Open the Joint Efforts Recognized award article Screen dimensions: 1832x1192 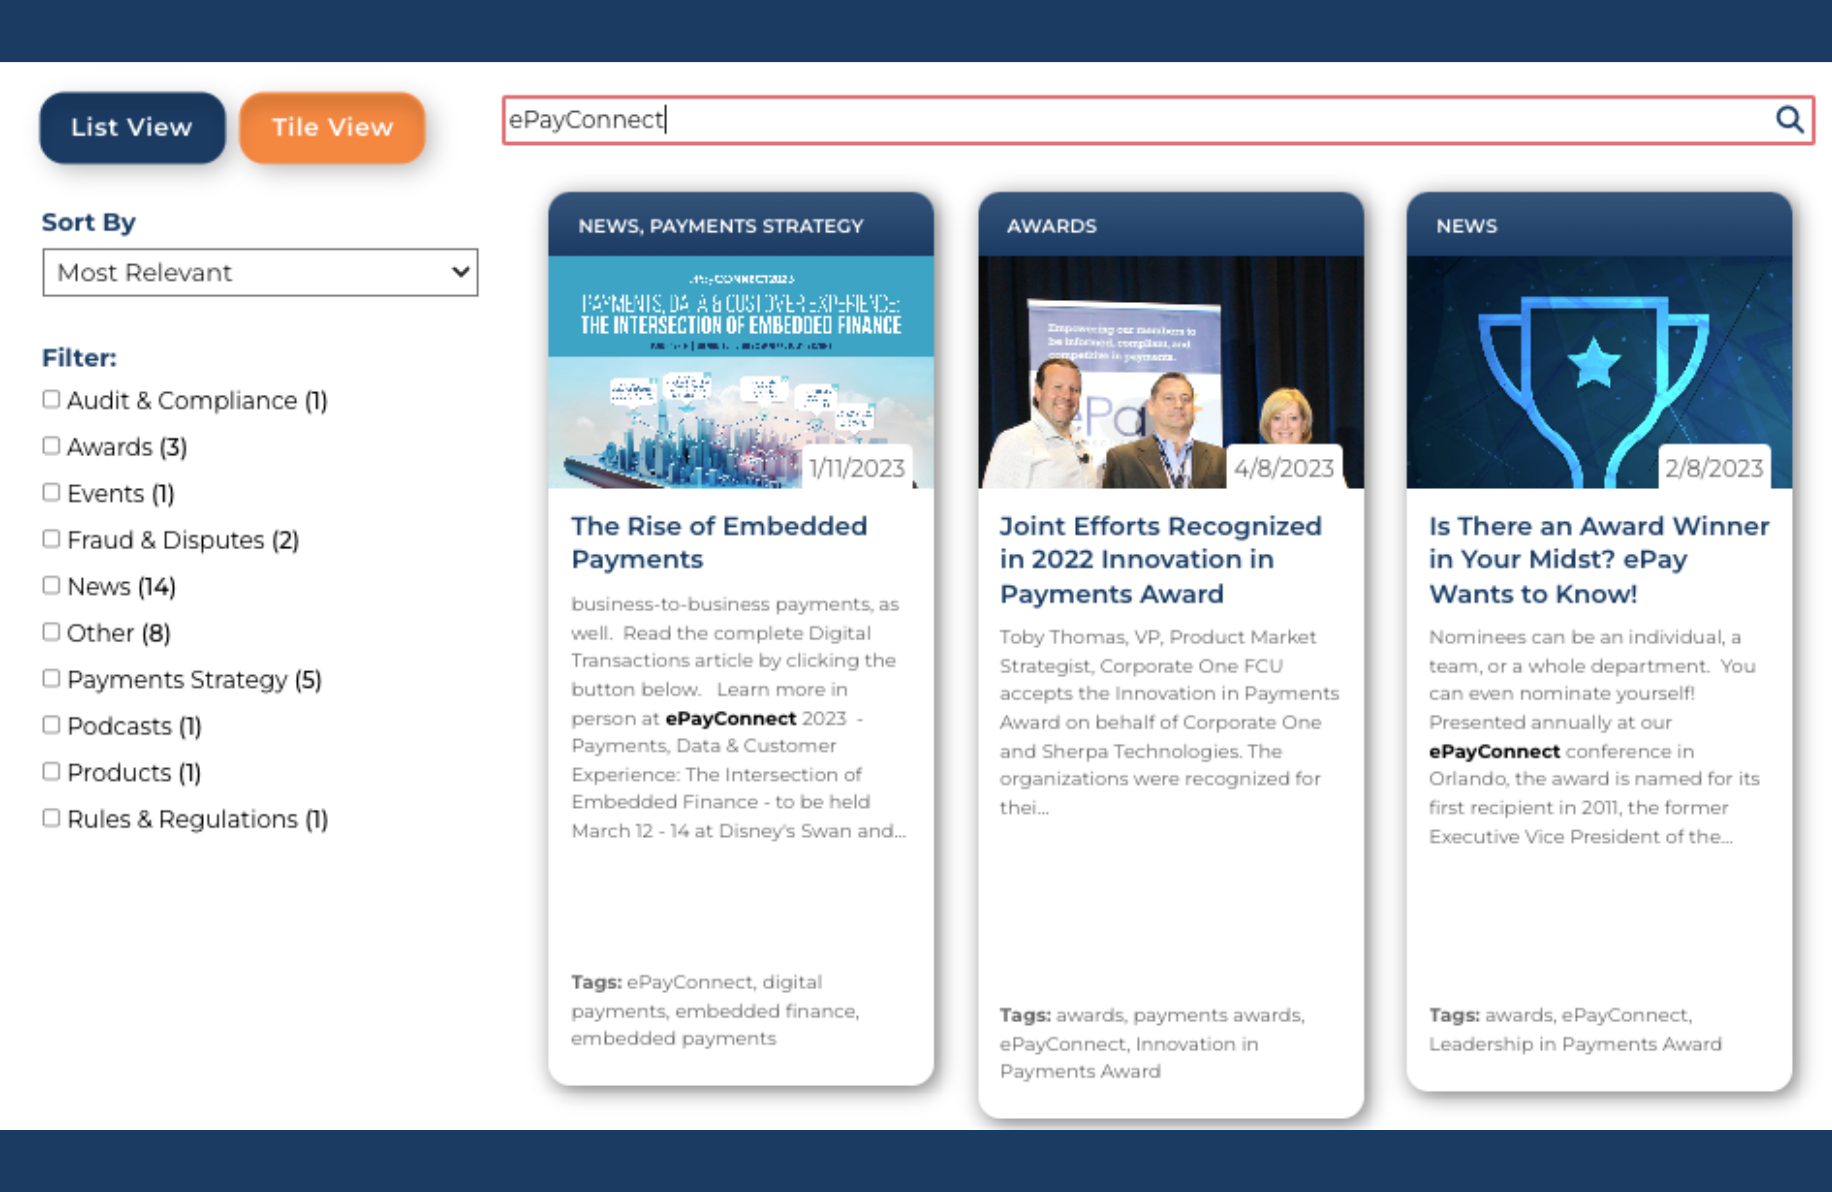[x=1159, y=559]
